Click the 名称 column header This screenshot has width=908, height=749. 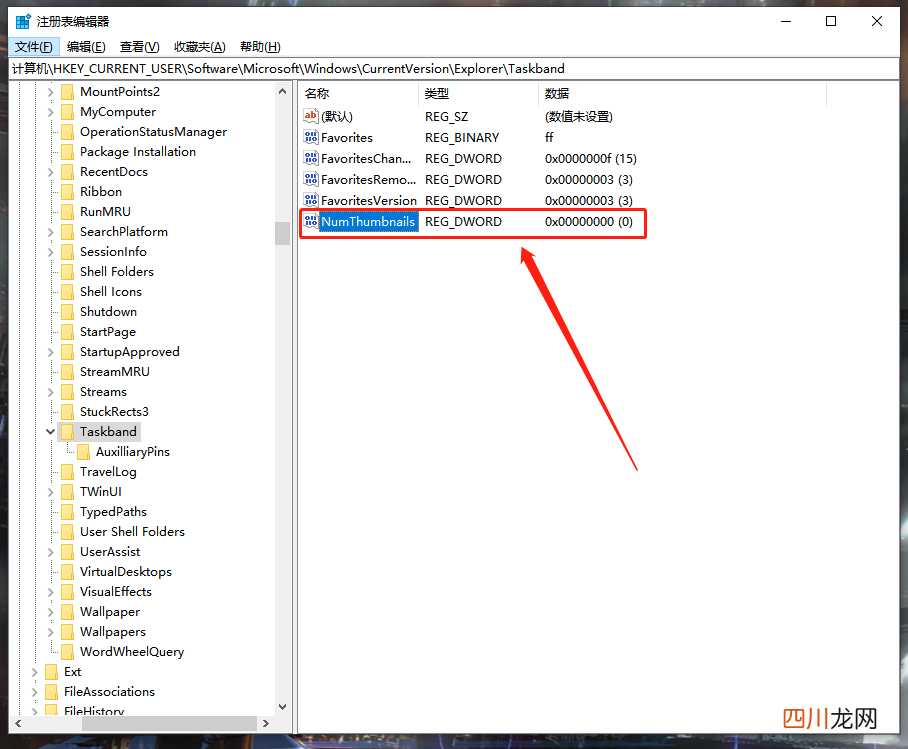coord(359,93)
